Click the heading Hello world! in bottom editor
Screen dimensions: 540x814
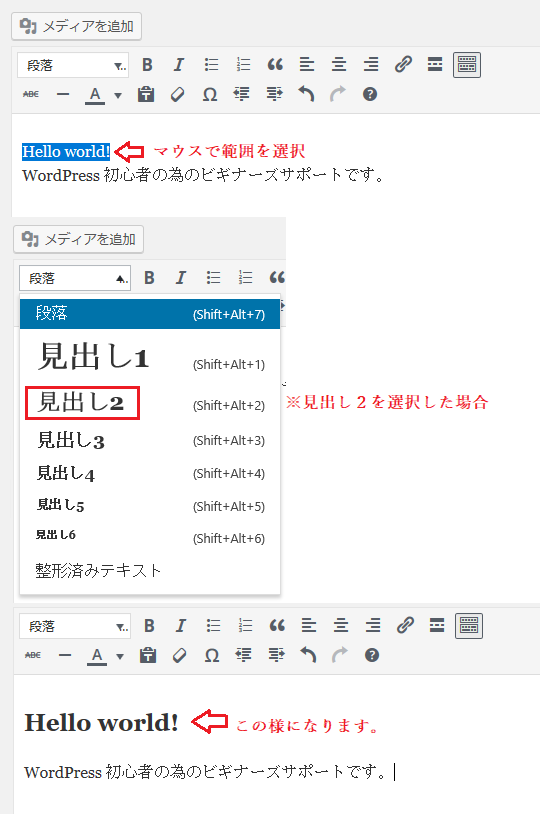click(x=101, y=722)
